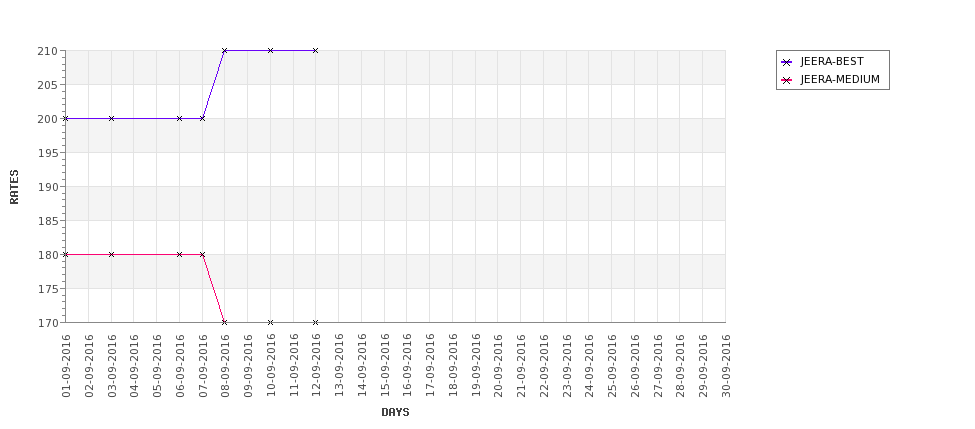Click the 24-09-2016 date label
The image size is (975, 429).
(589, 366)
